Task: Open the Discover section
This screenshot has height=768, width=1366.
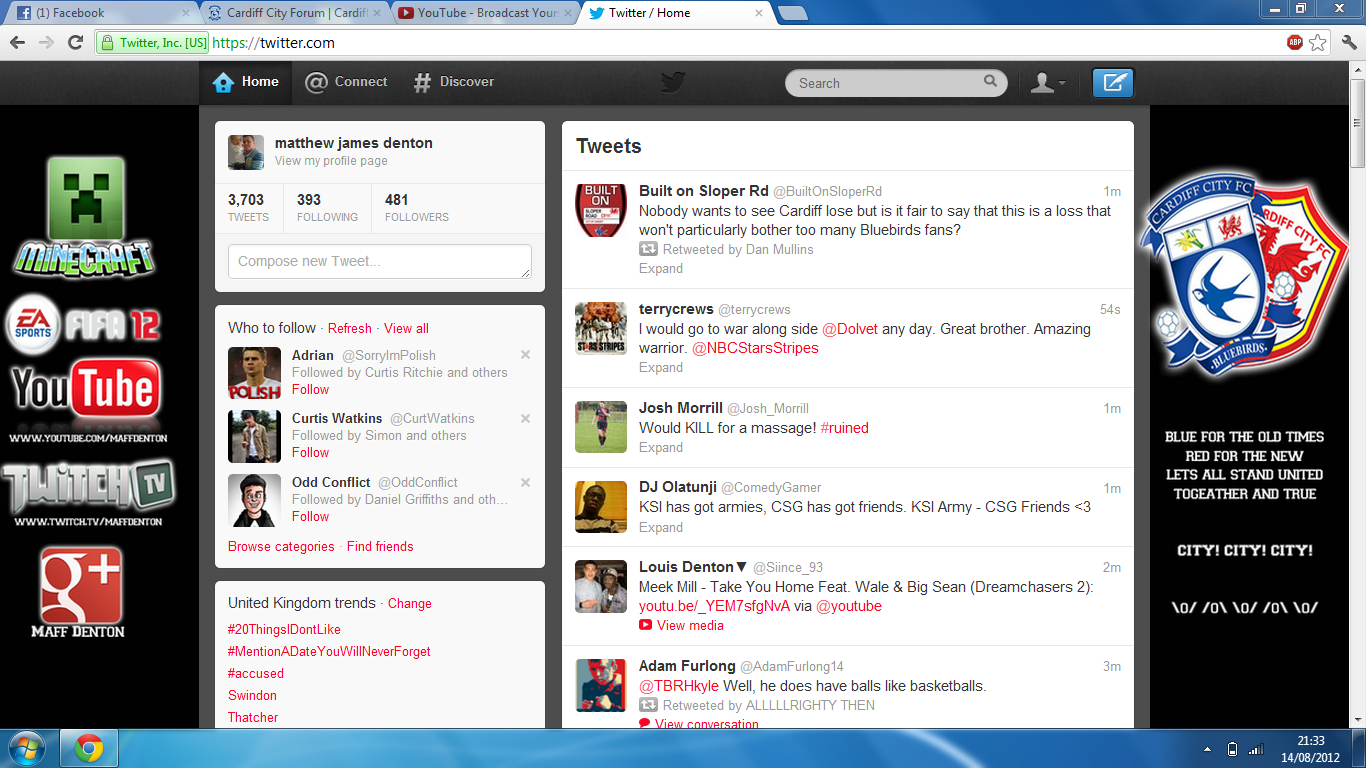Action: coord(454,82)
